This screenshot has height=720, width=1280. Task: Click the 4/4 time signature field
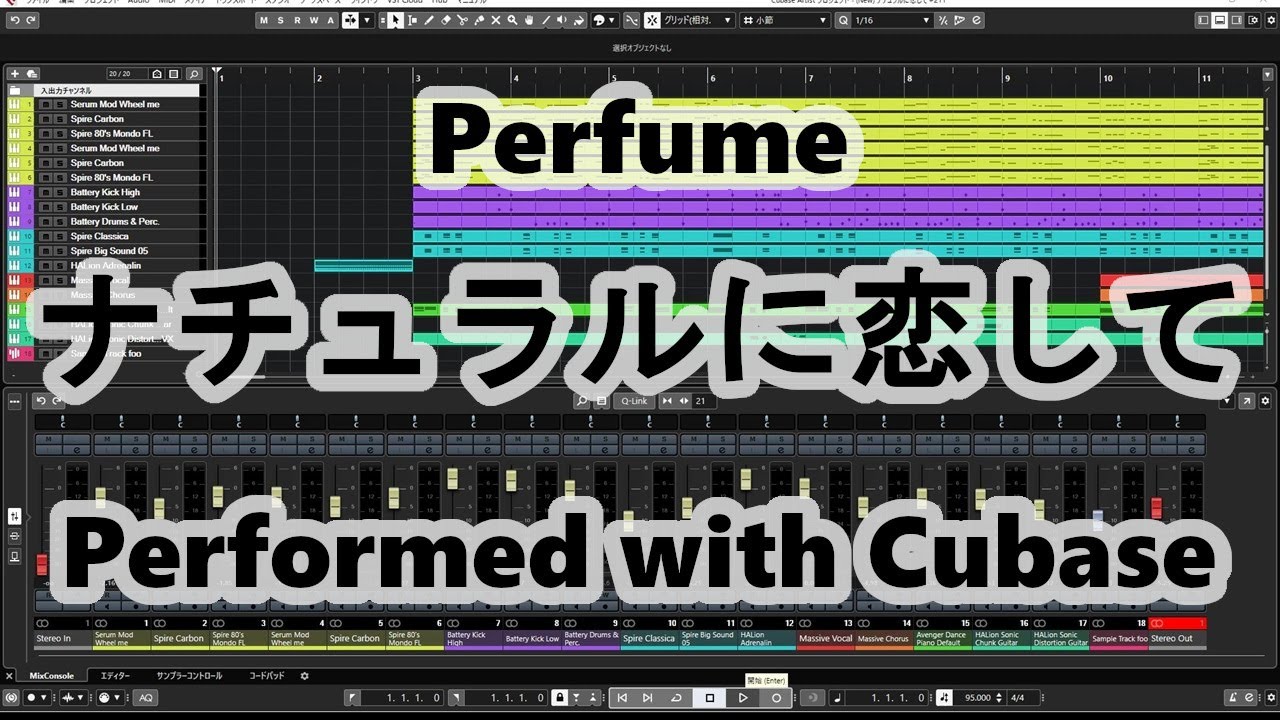pyautogui.click(x=1017, y=697)
